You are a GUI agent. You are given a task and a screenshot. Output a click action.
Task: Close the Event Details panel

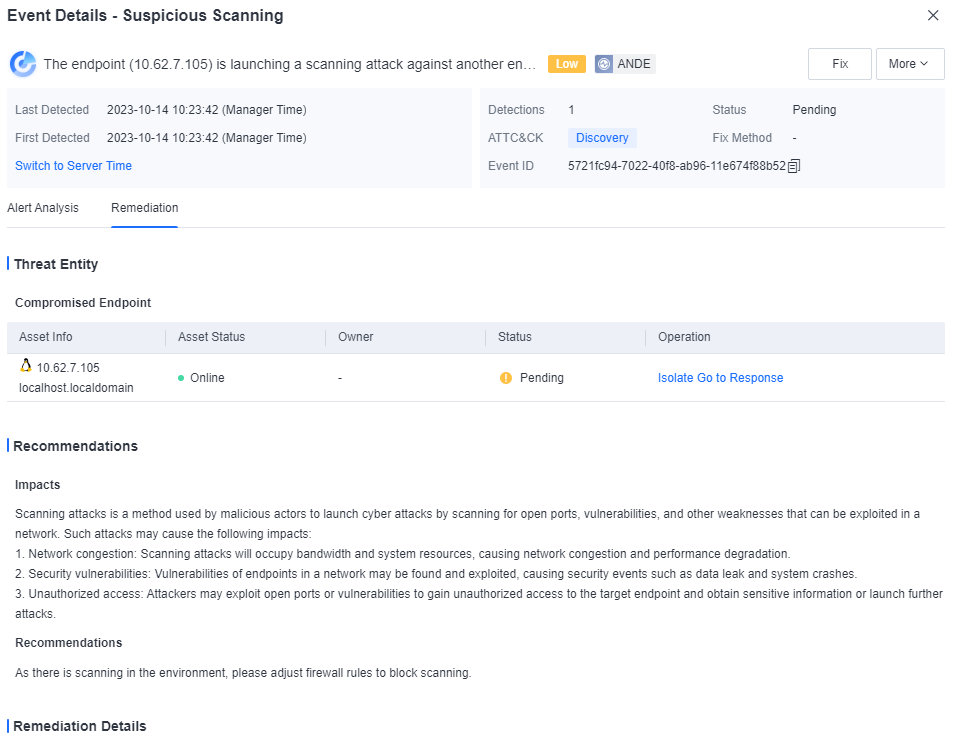point(933,15)
